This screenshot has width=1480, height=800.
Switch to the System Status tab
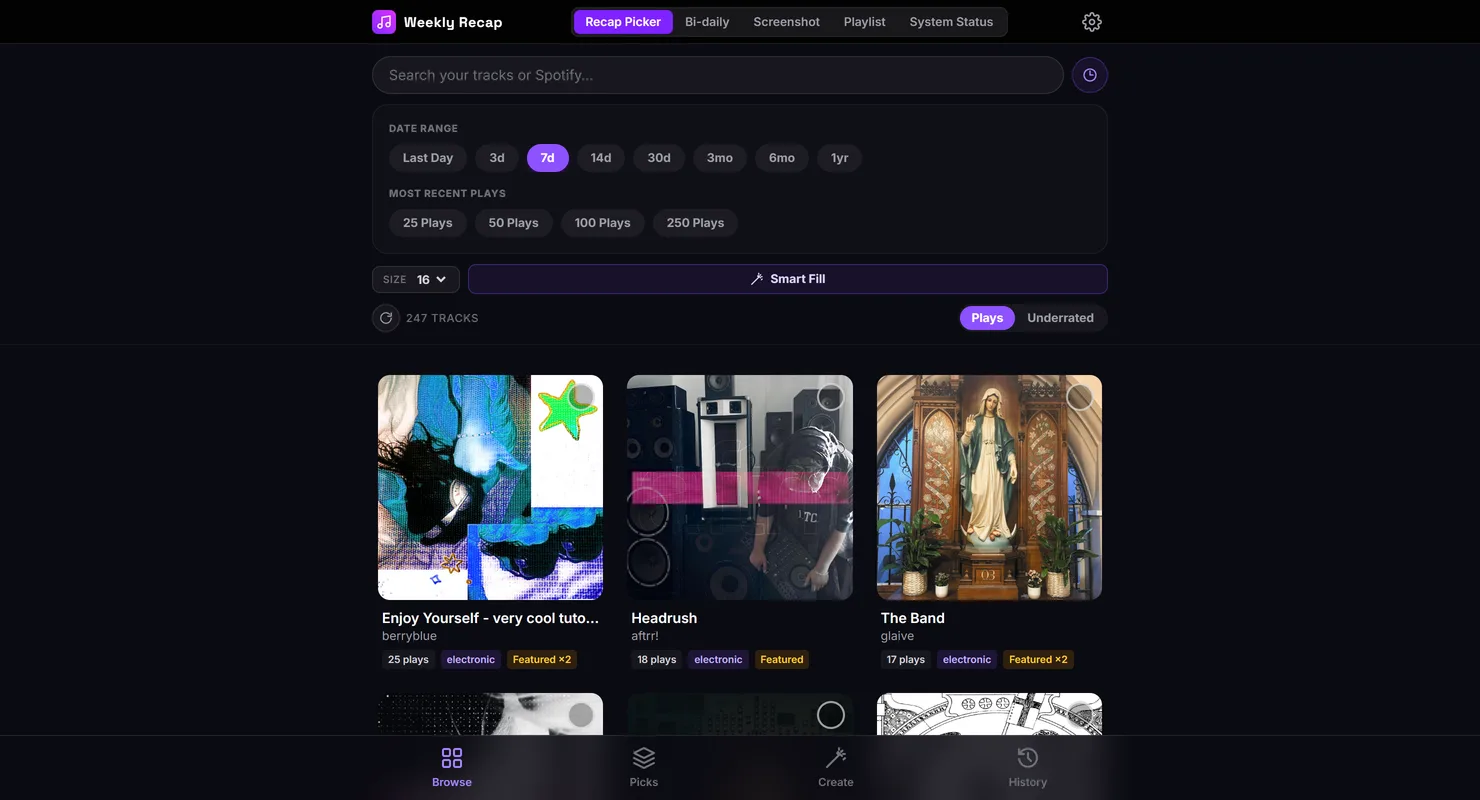952,22
